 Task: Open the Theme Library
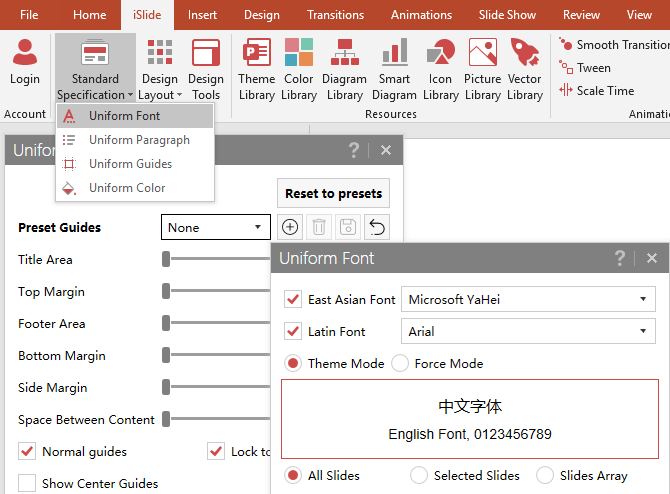pos(256,69)
